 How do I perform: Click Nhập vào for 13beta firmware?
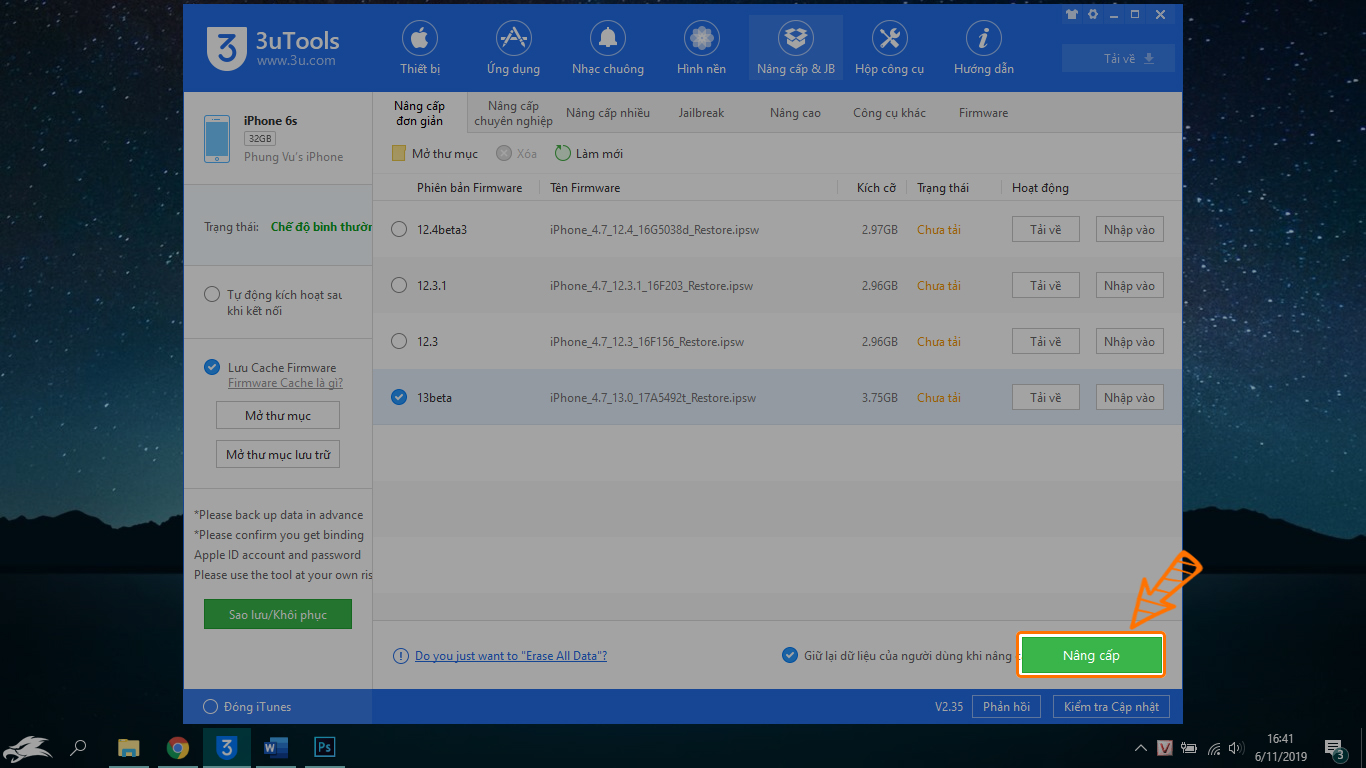pos(1129,398)
